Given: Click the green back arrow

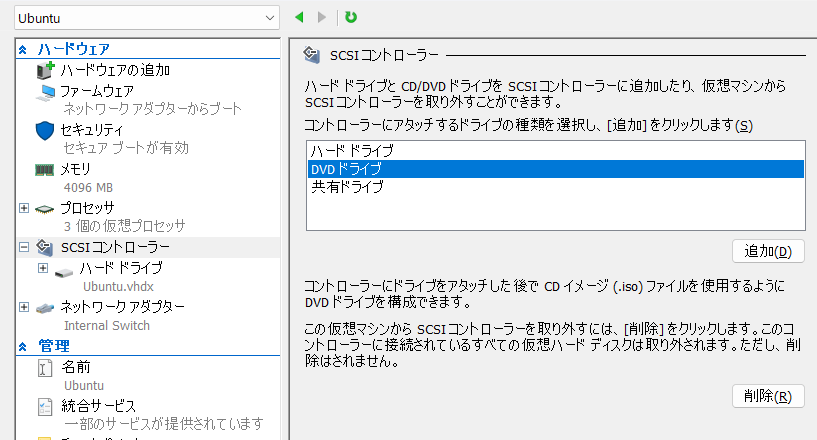Looking at the screenshot, I should 299,17.
